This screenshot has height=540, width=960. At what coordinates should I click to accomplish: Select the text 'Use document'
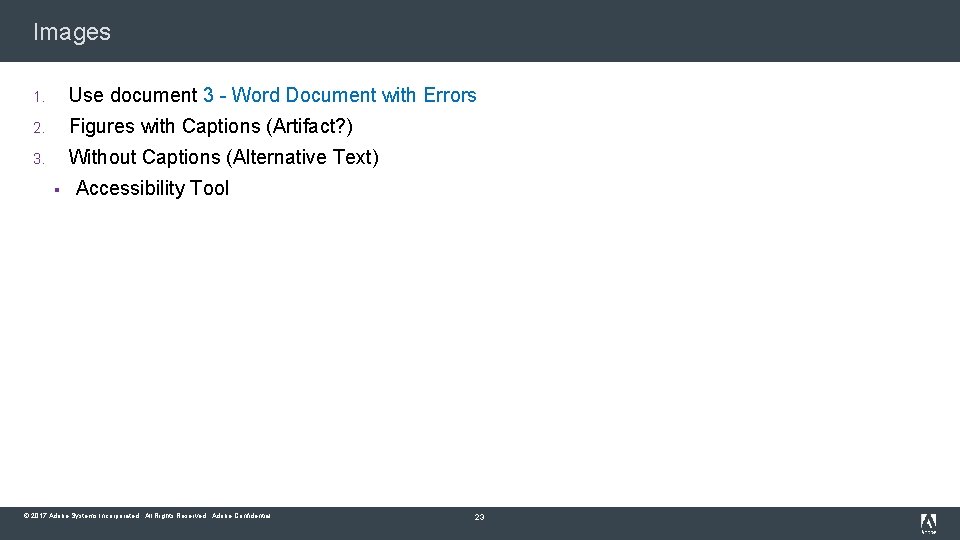coord(133,96)
